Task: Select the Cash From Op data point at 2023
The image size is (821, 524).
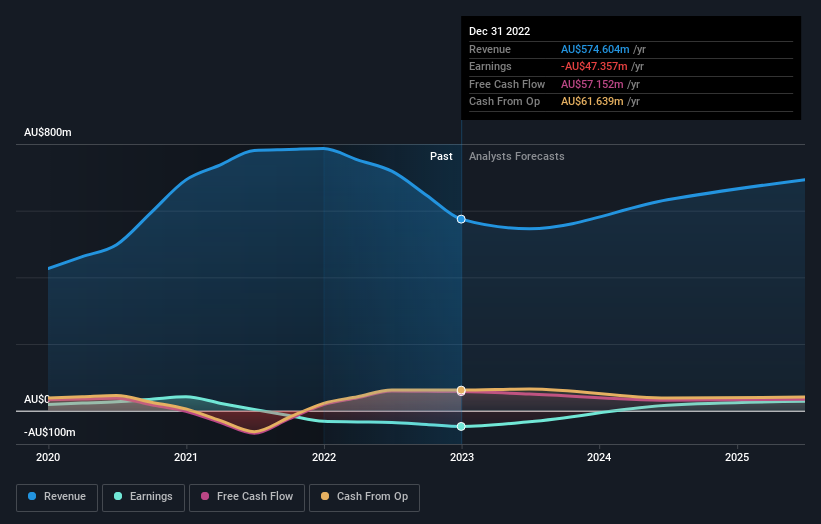Action: click(x=461, y=390)
